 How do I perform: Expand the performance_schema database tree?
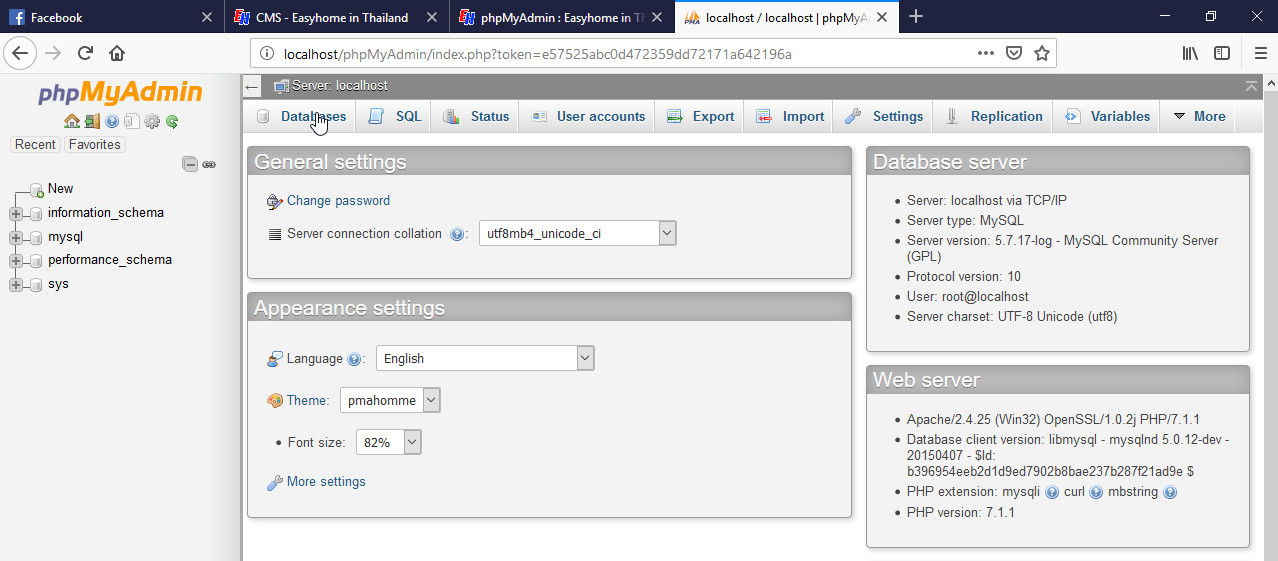[x=15, y=260]
